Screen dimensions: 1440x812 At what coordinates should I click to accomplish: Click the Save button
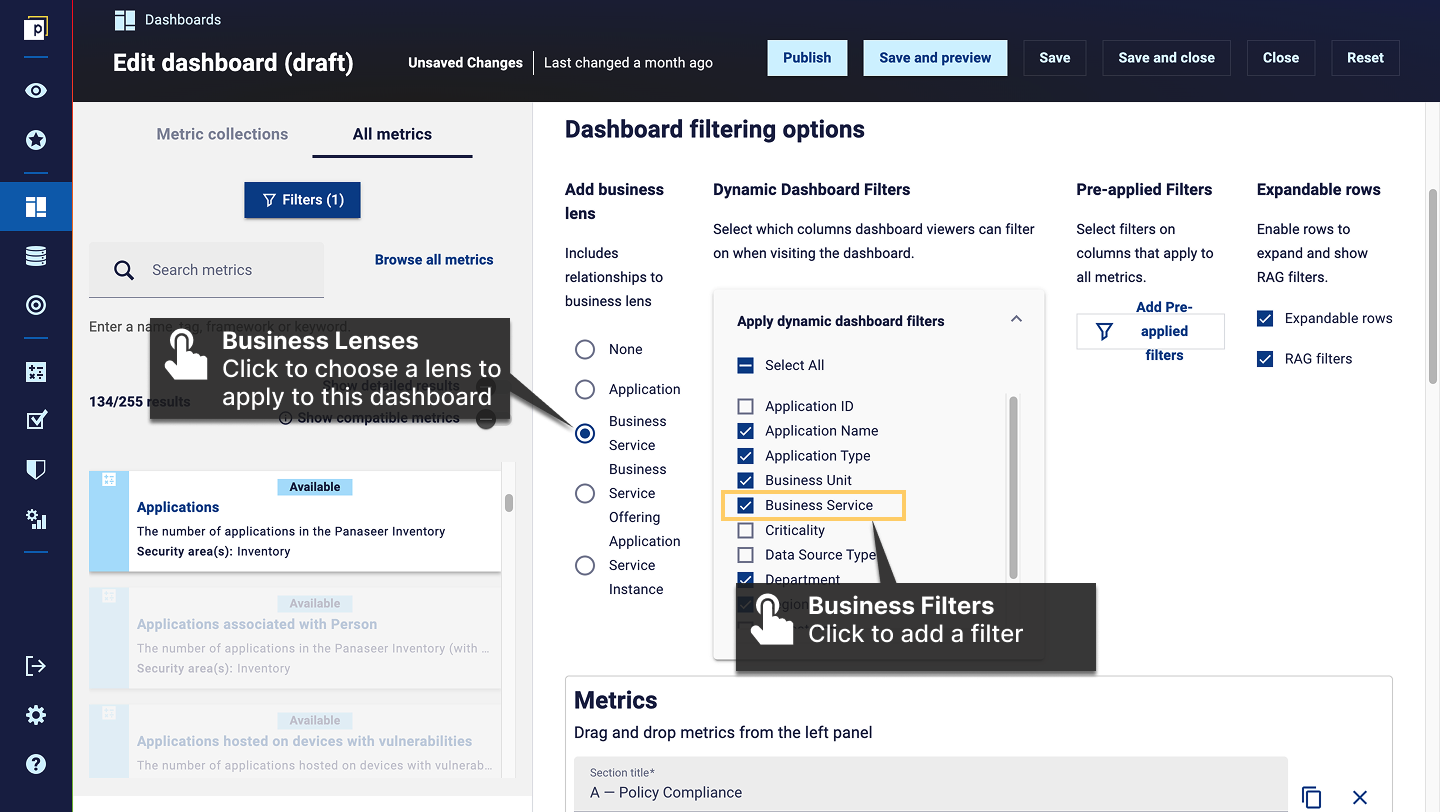tap(1055, 58)
